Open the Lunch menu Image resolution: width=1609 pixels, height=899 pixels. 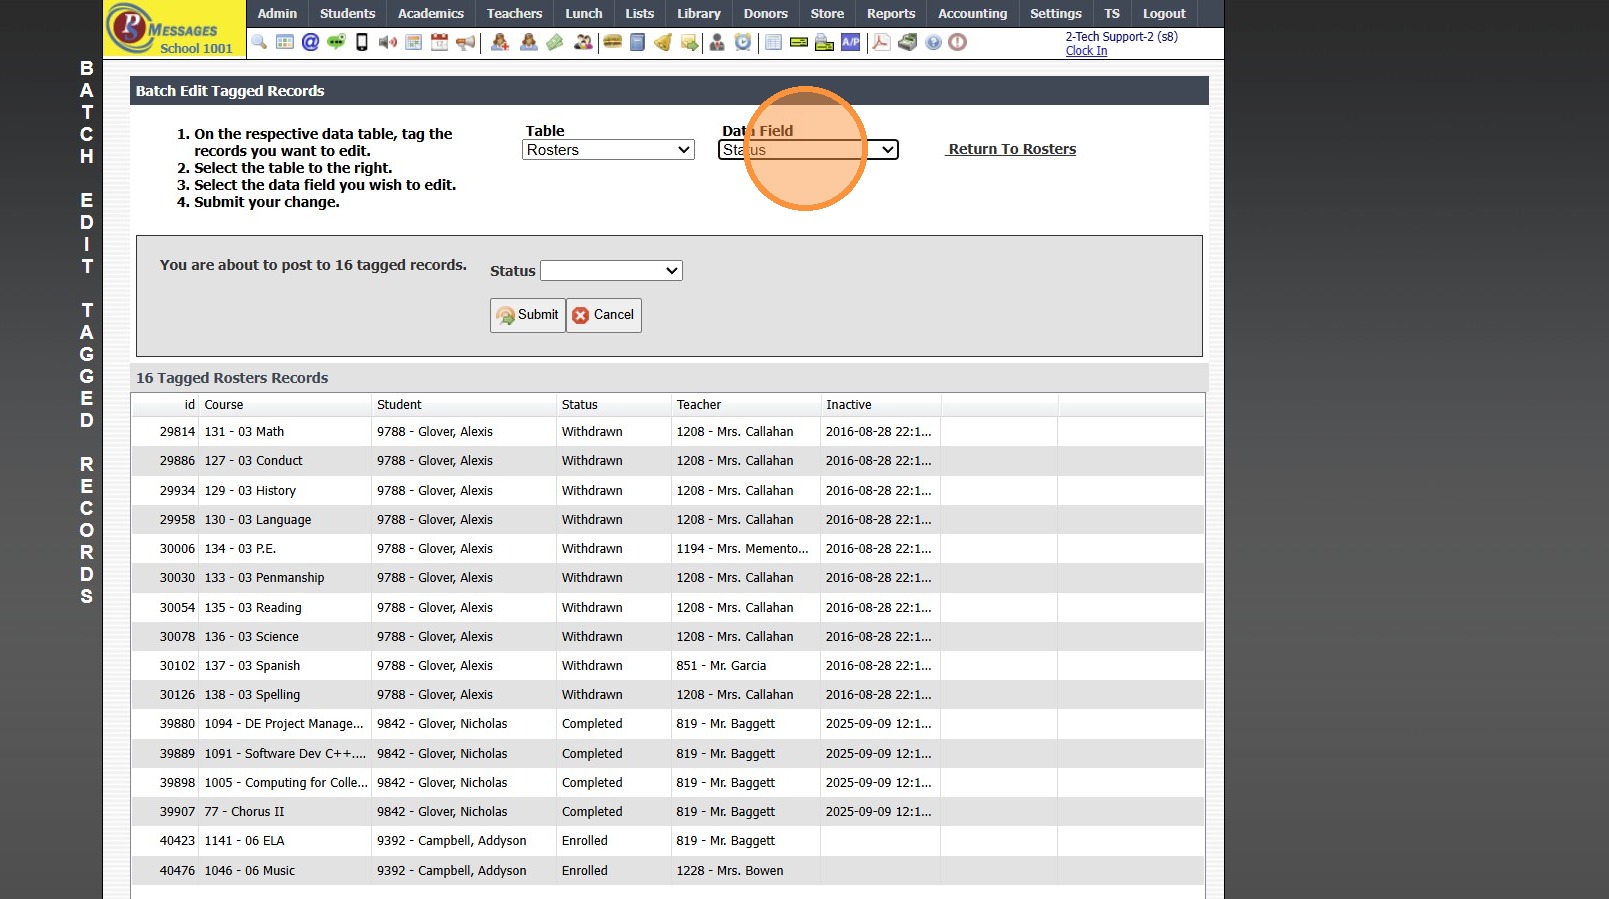(x=584, y=13)
